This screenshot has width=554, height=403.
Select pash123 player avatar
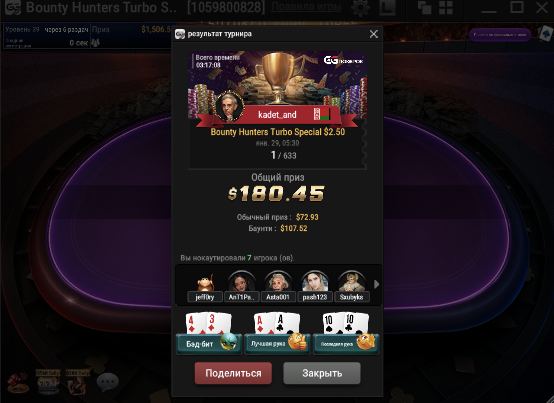tap(315, 286)
